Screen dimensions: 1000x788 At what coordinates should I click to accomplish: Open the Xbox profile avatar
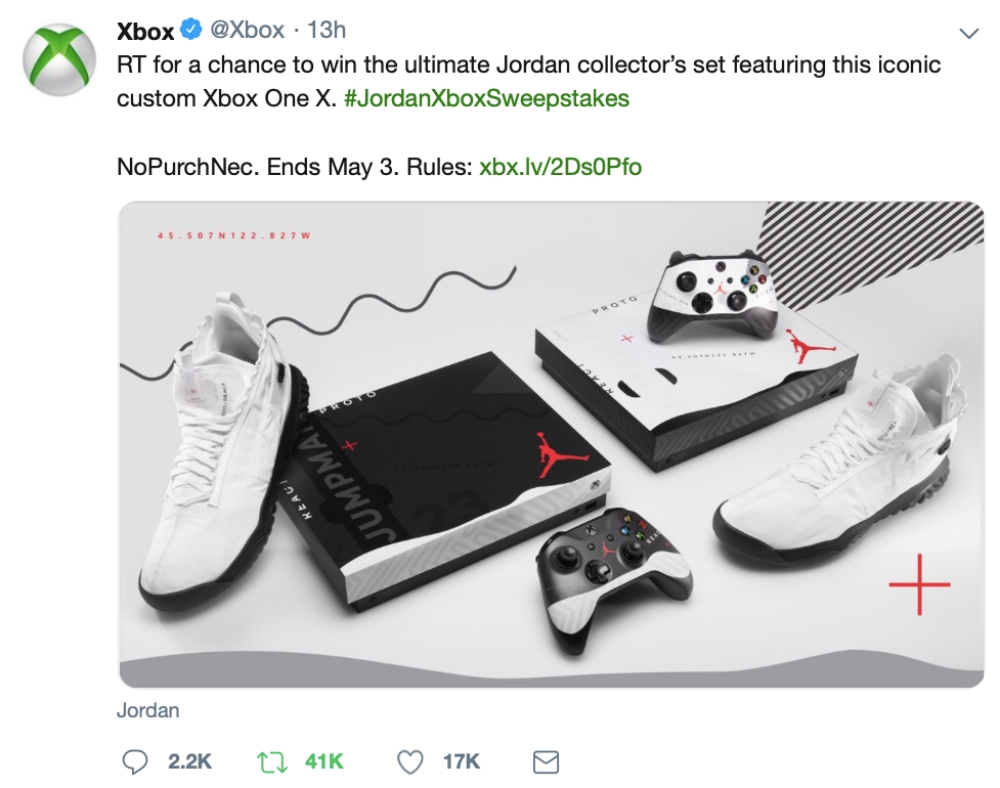[x=59, y=59]
